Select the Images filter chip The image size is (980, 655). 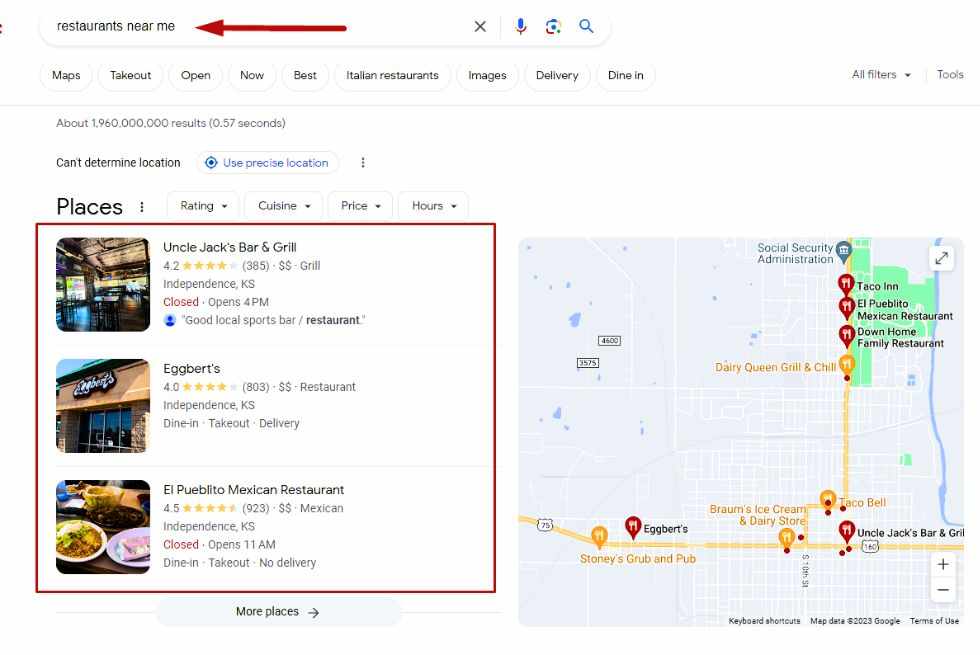(x=488, y=75)
